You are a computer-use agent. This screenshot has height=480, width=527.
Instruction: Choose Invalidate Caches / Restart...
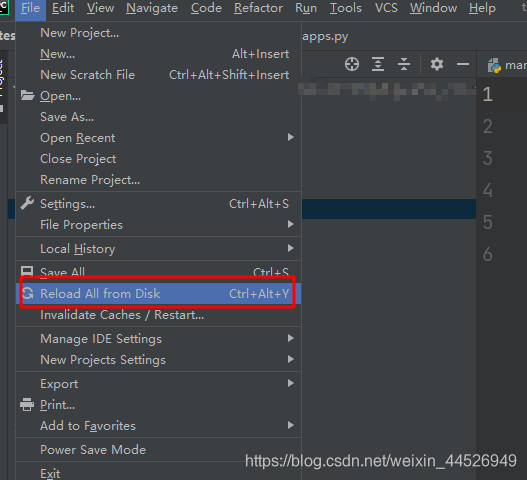[x=158, y=315]
